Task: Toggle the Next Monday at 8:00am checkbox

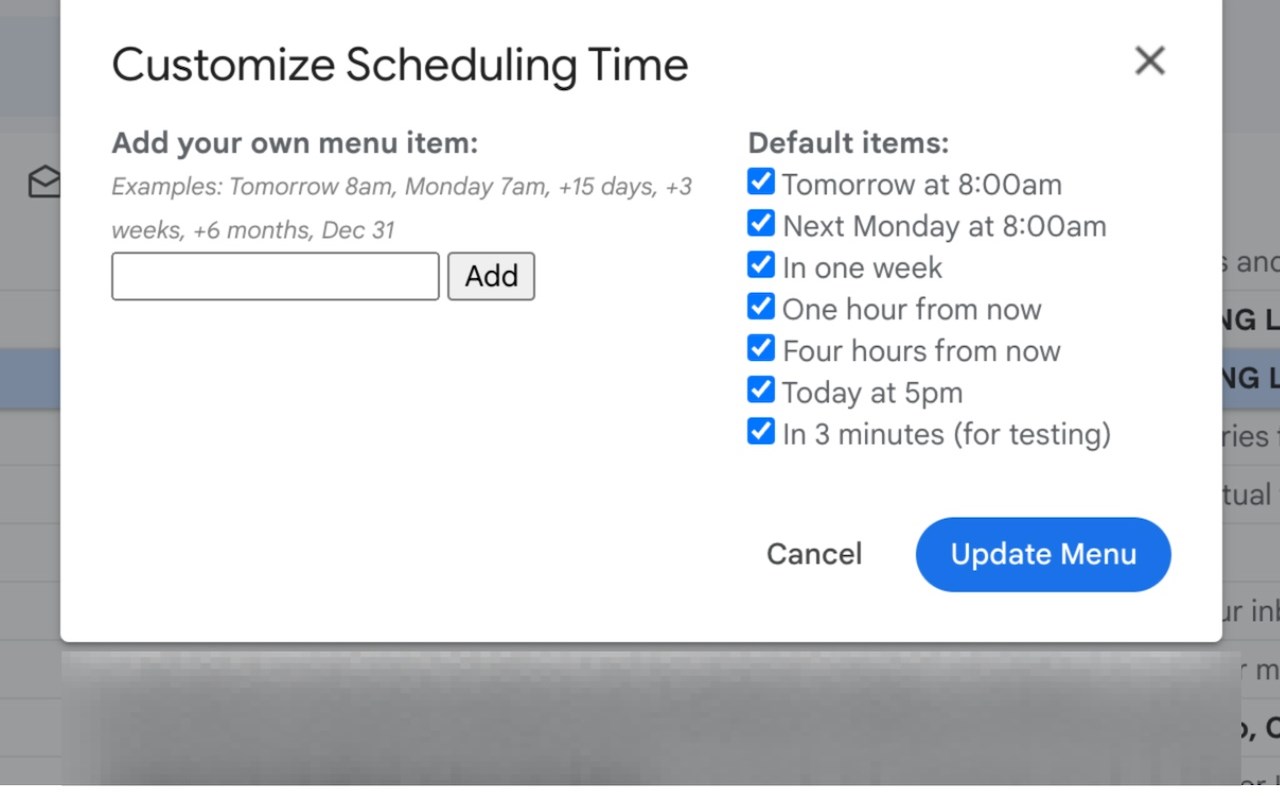Action: [x=761, y=223]
